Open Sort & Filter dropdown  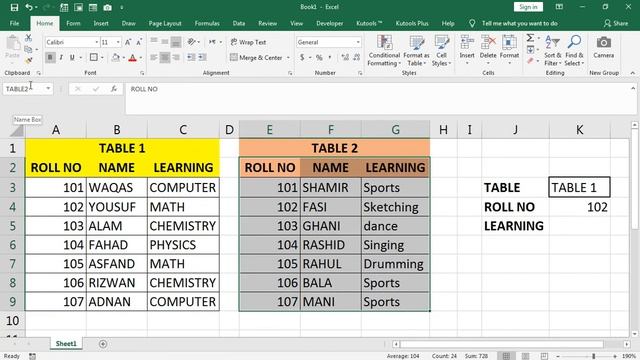click(x=553, y=51)
